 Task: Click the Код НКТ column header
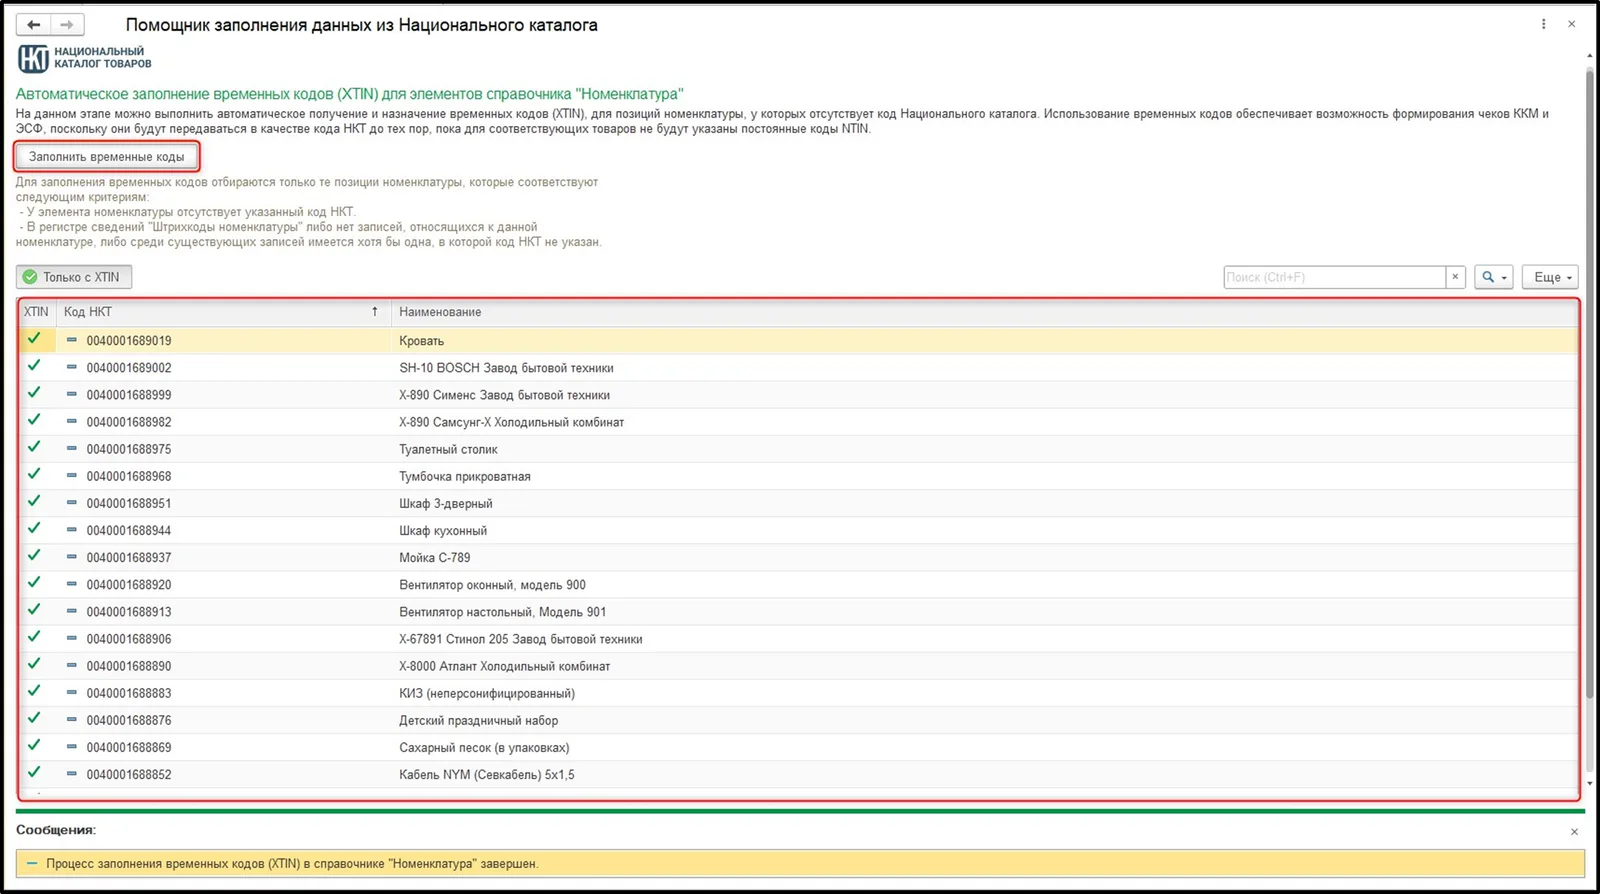[88, 312]
